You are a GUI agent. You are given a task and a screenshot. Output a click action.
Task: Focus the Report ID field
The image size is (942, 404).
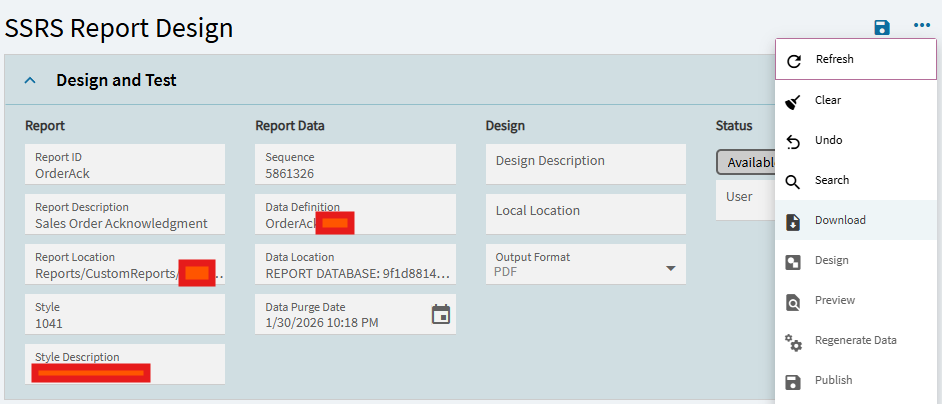[125, 164]
